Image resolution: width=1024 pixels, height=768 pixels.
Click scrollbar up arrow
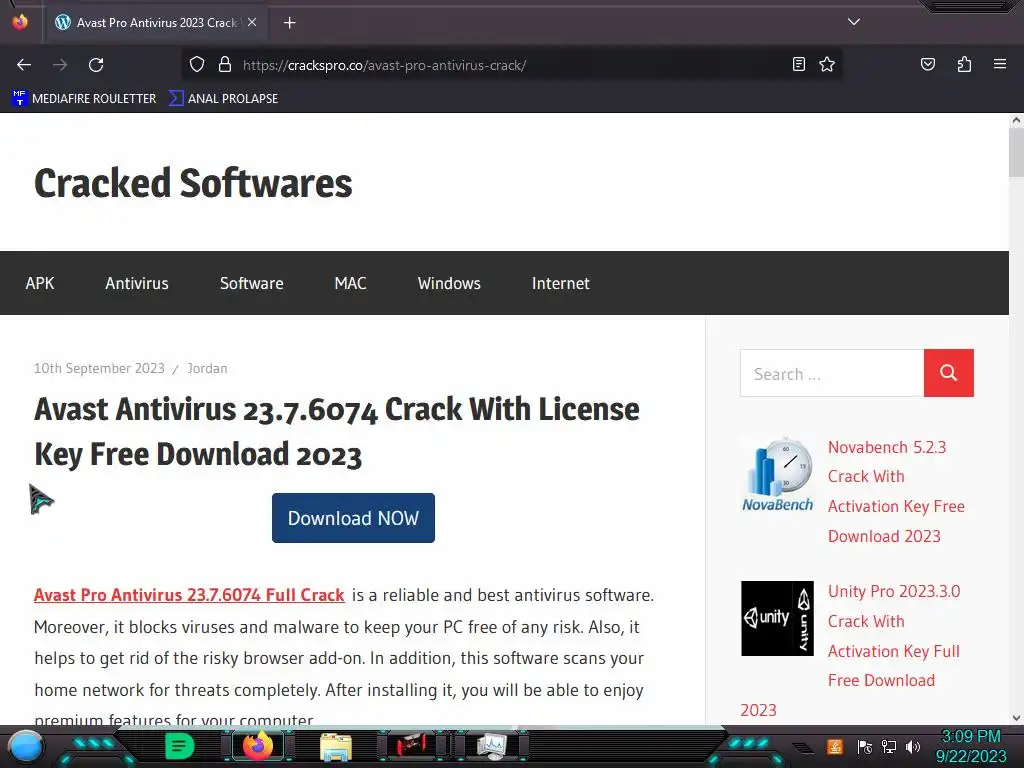click(x=1016, y=120)
